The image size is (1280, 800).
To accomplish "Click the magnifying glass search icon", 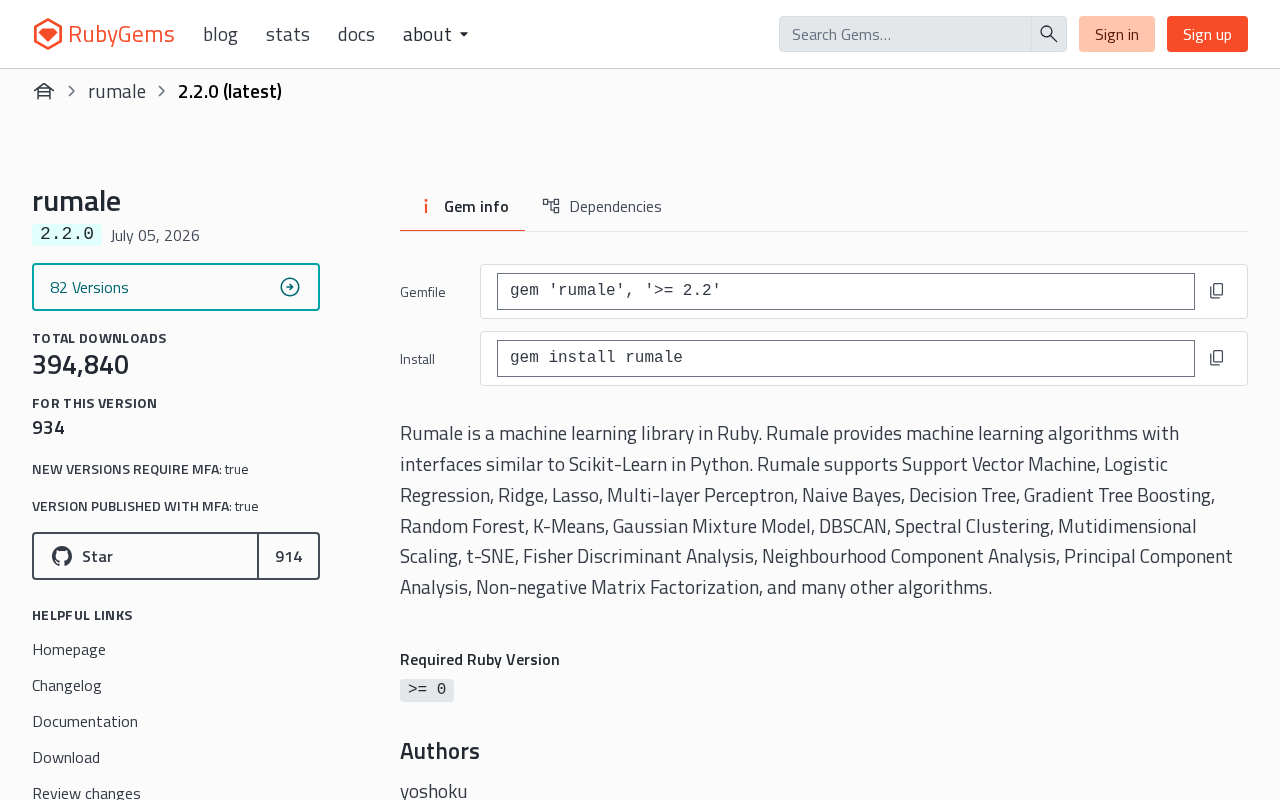I will [x=1049, y=34].
